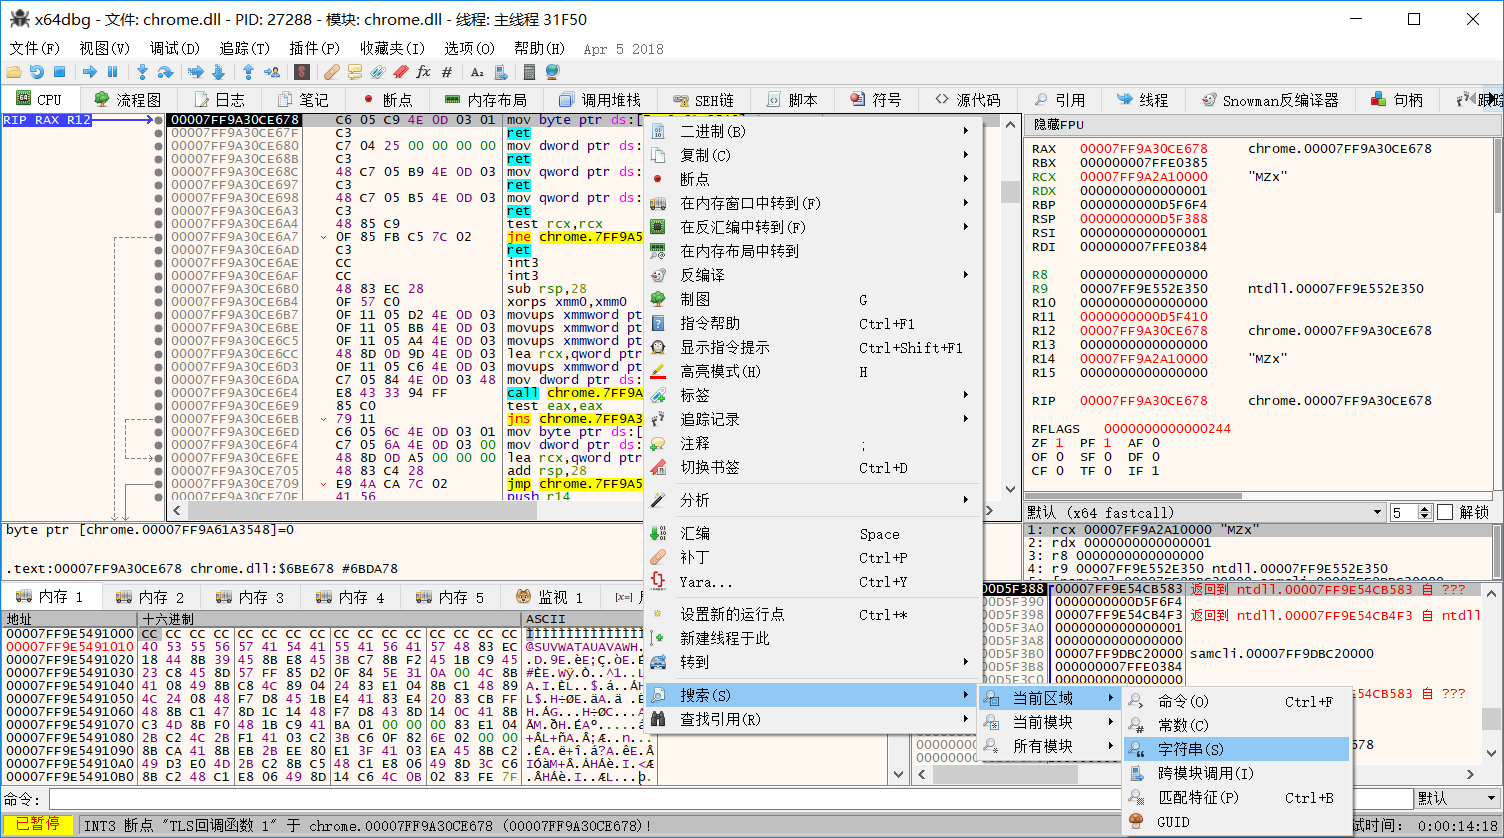Expand the 所有模块 search submenu
This screenshot has height=838, width=1504.
[1049, 746]
